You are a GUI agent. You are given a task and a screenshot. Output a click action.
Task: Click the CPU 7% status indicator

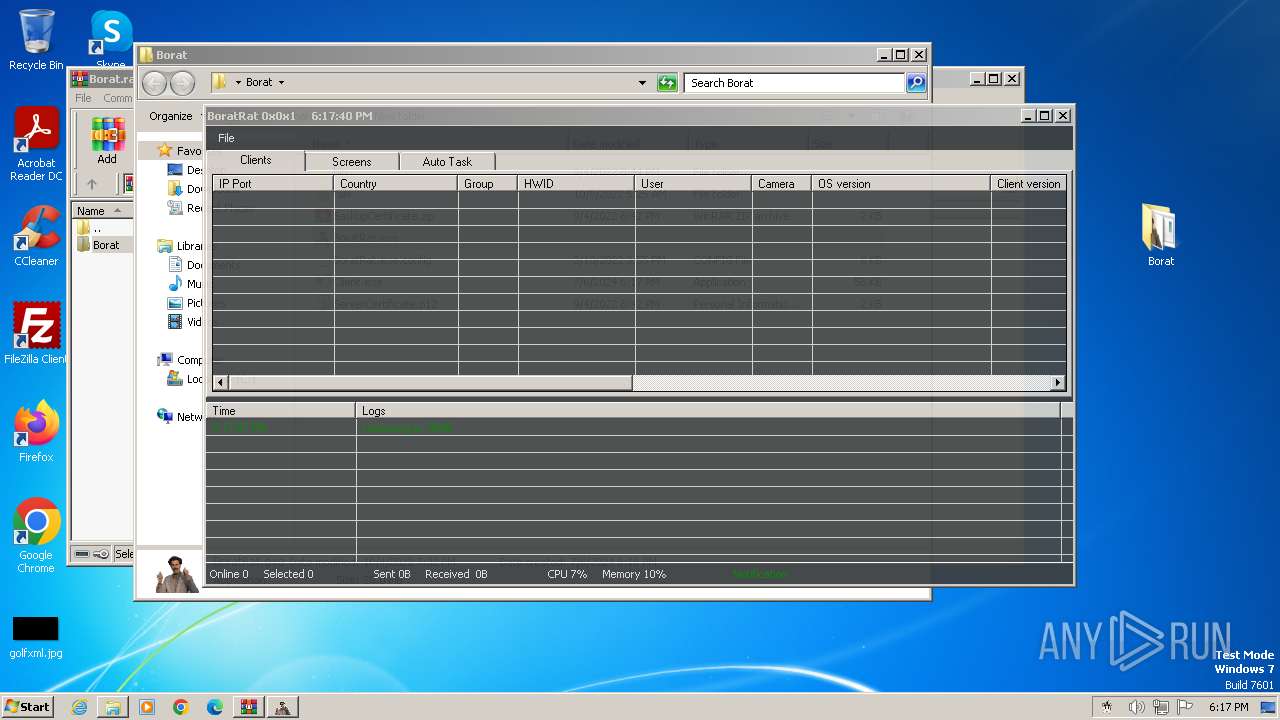(x=567, y=574)
